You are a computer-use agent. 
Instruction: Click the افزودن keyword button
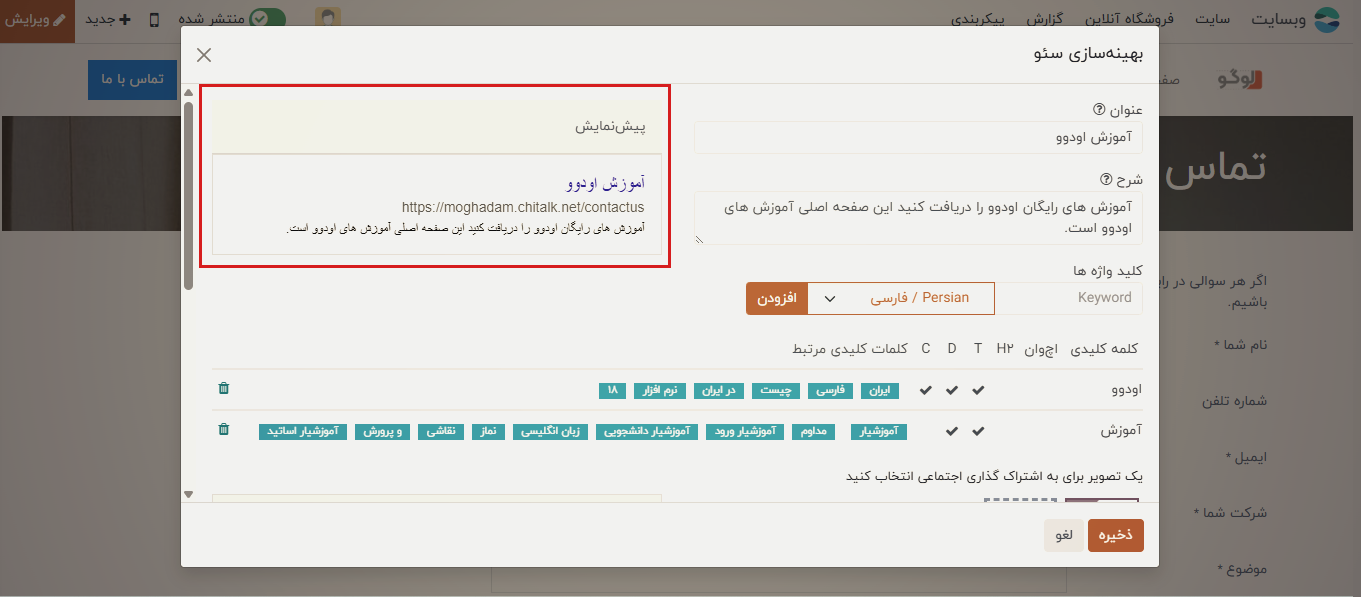(x=776, y=298)
